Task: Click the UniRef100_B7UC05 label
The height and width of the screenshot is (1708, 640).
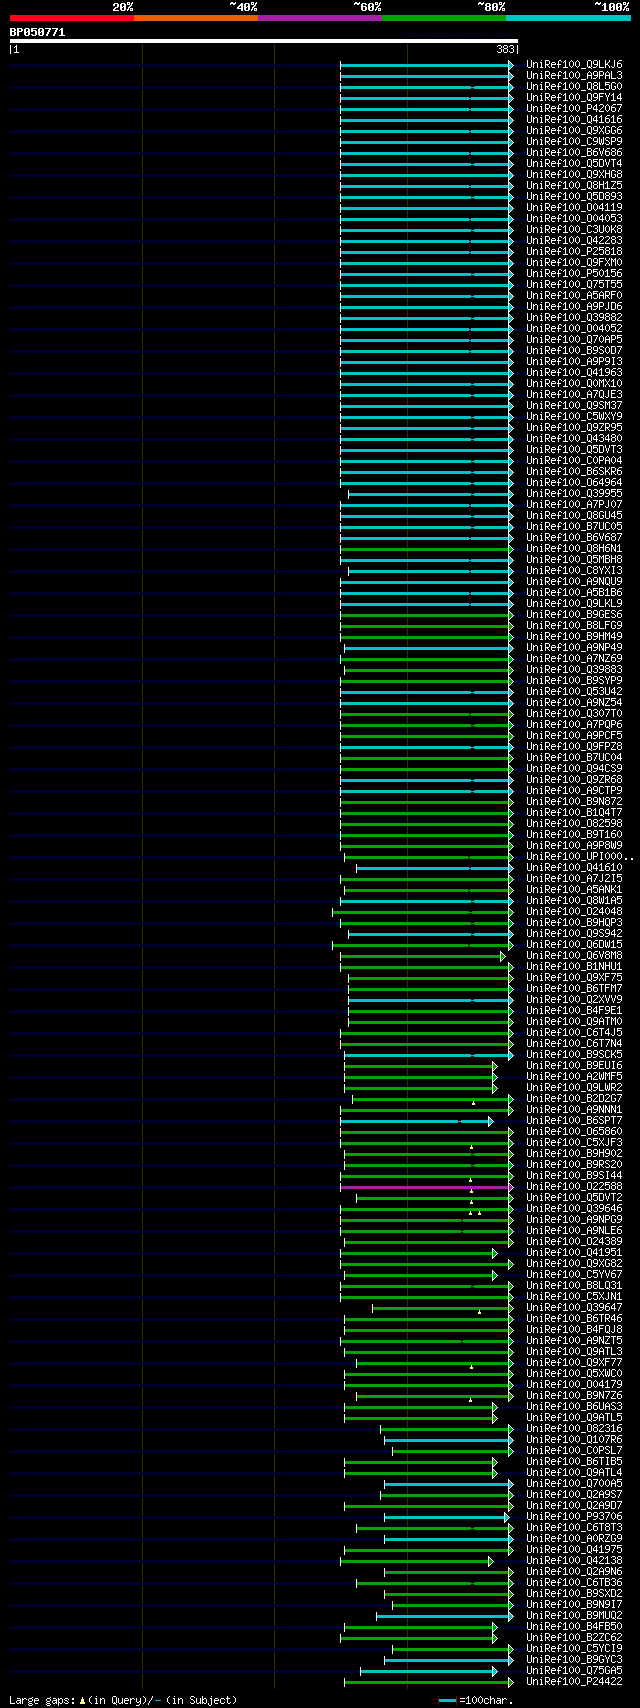Action: (574, 527)
